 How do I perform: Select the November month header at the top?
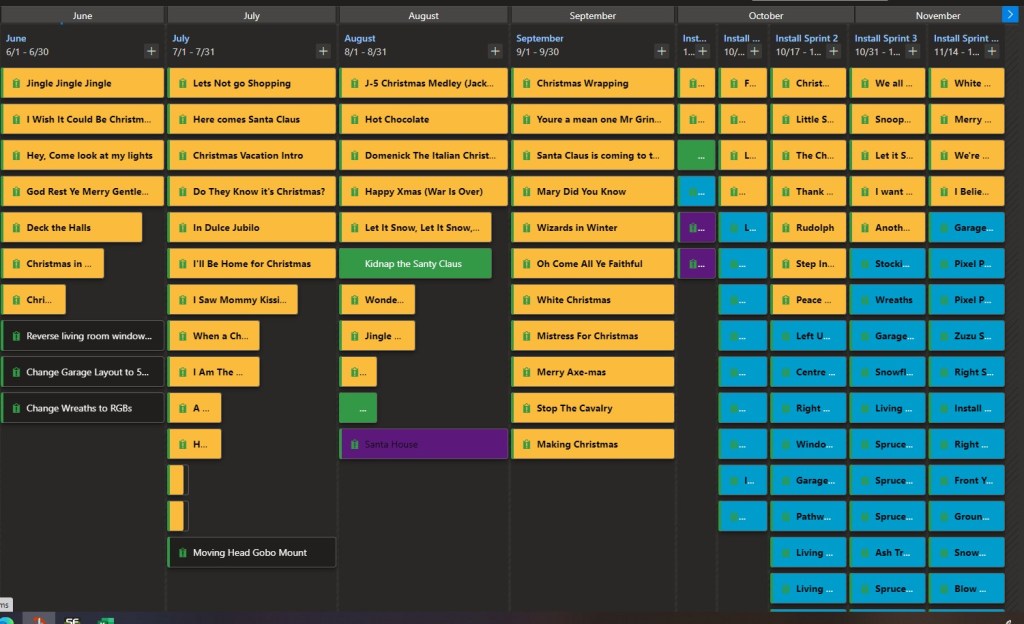click(x=936, y=15)
